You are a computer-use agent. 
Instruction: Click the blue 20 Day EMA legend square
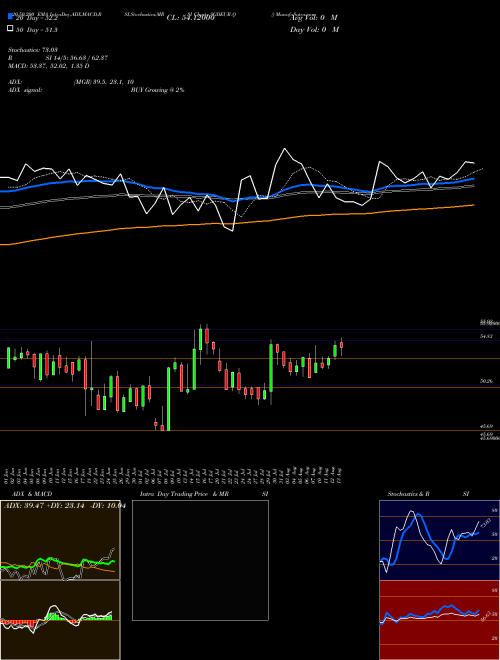point(10,16)
